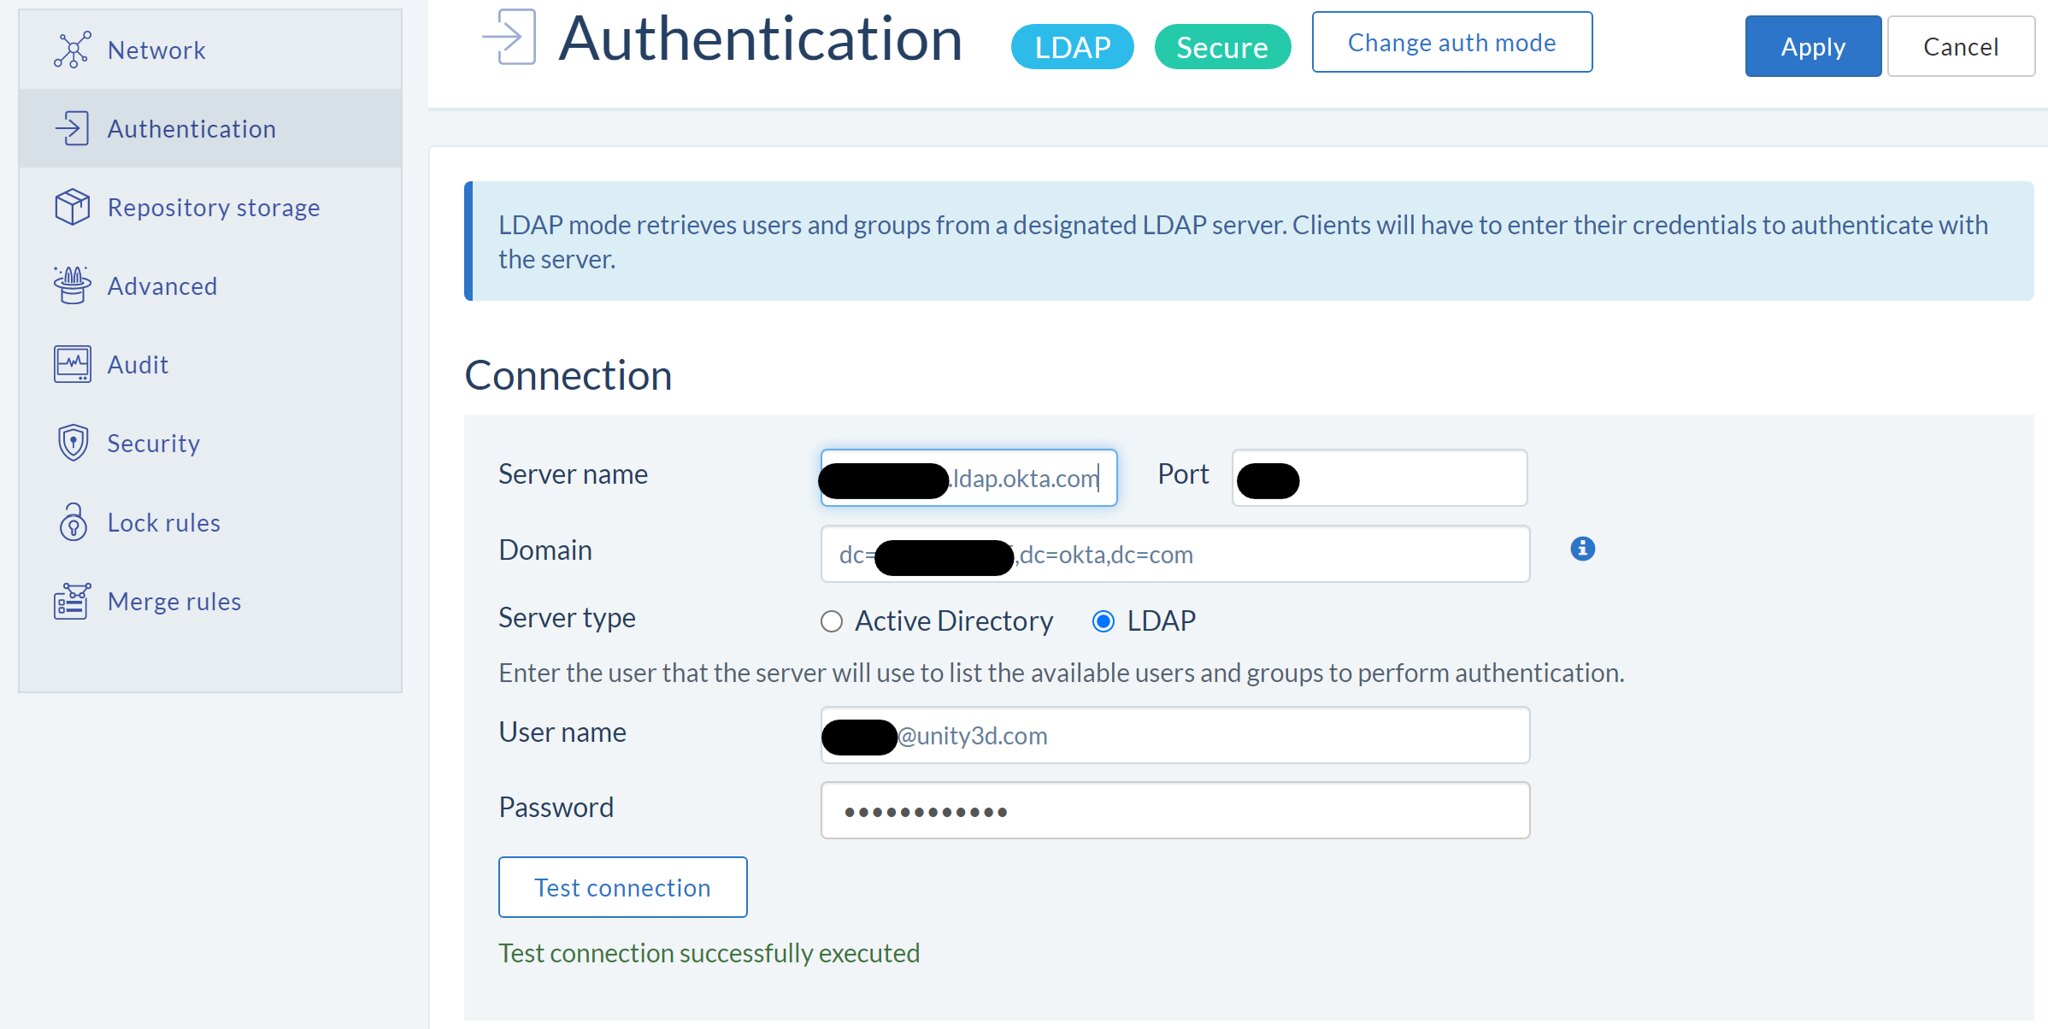
Task: Open the Authentication section in sidebar
Action: point(191,129)
